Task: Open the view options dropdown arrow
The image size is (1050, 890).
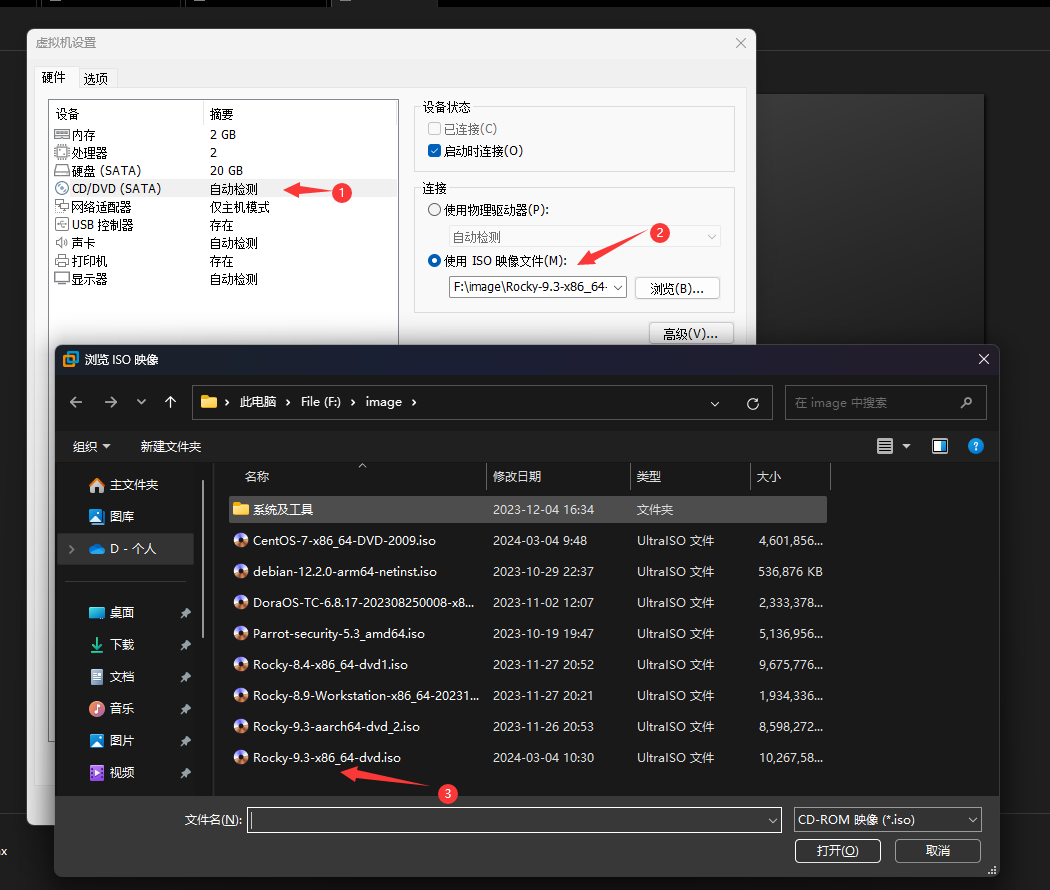Action: (x=907, y=446)
